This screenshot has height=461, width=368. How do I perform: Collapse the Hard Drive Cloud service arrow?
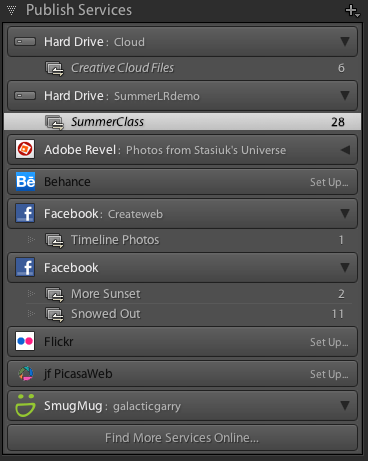click(345, 41)
